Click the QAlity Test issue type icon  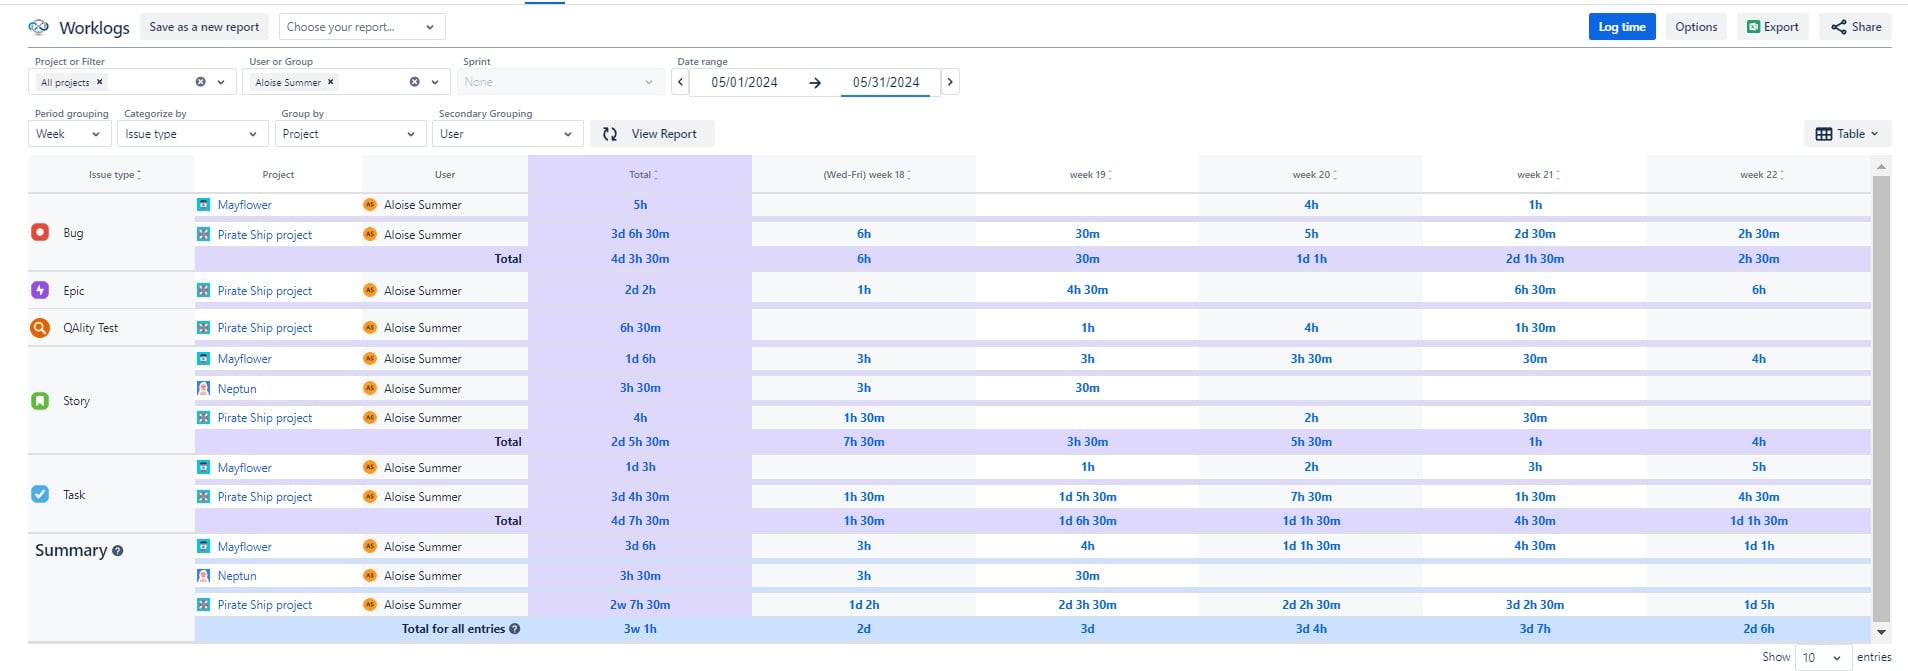point(40,327)
